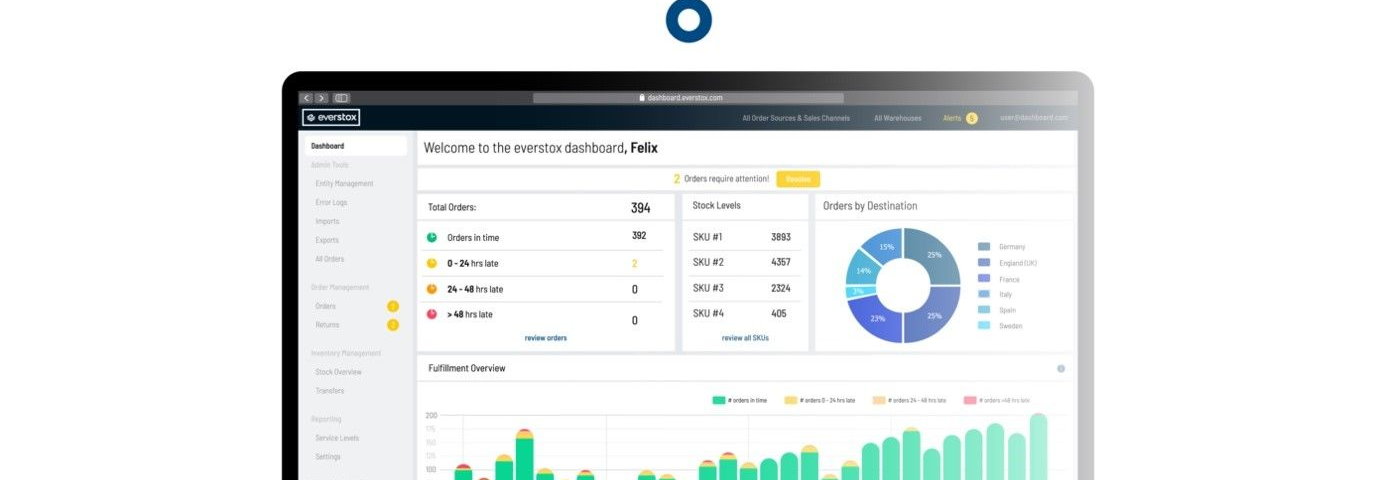This screenshot has height=480, width=1378.
Task: Click the SKU #1 value 3893
Action: click(x=781, y=237)
